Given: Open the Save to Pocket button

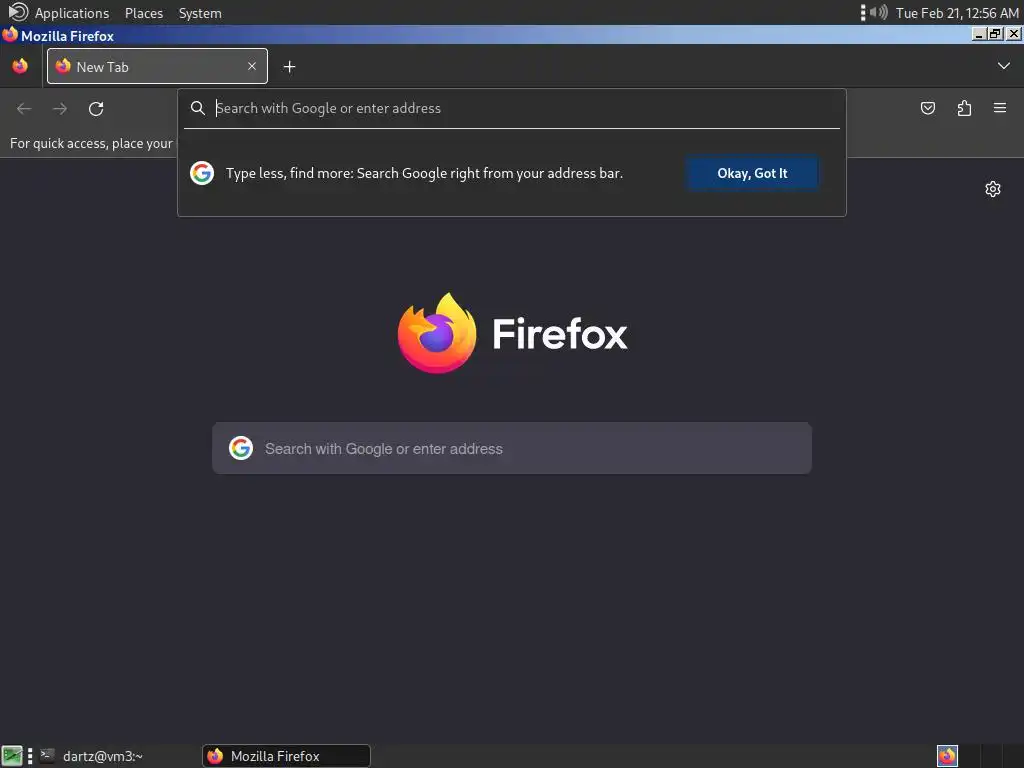Looking at the screenshot, I should [927, 108].
